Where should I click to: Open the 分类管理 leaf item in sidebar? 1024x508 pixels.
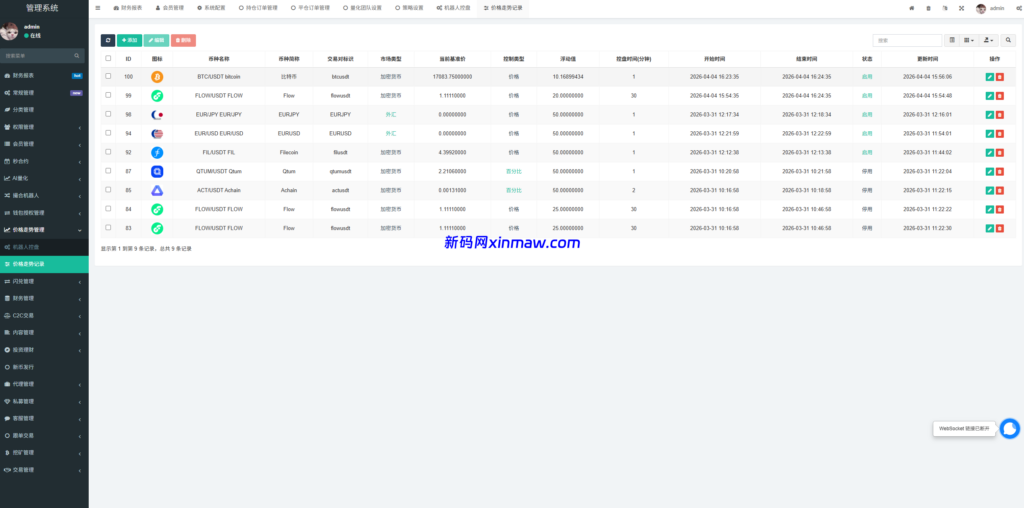pyautogui.click(x=44, y=110)
